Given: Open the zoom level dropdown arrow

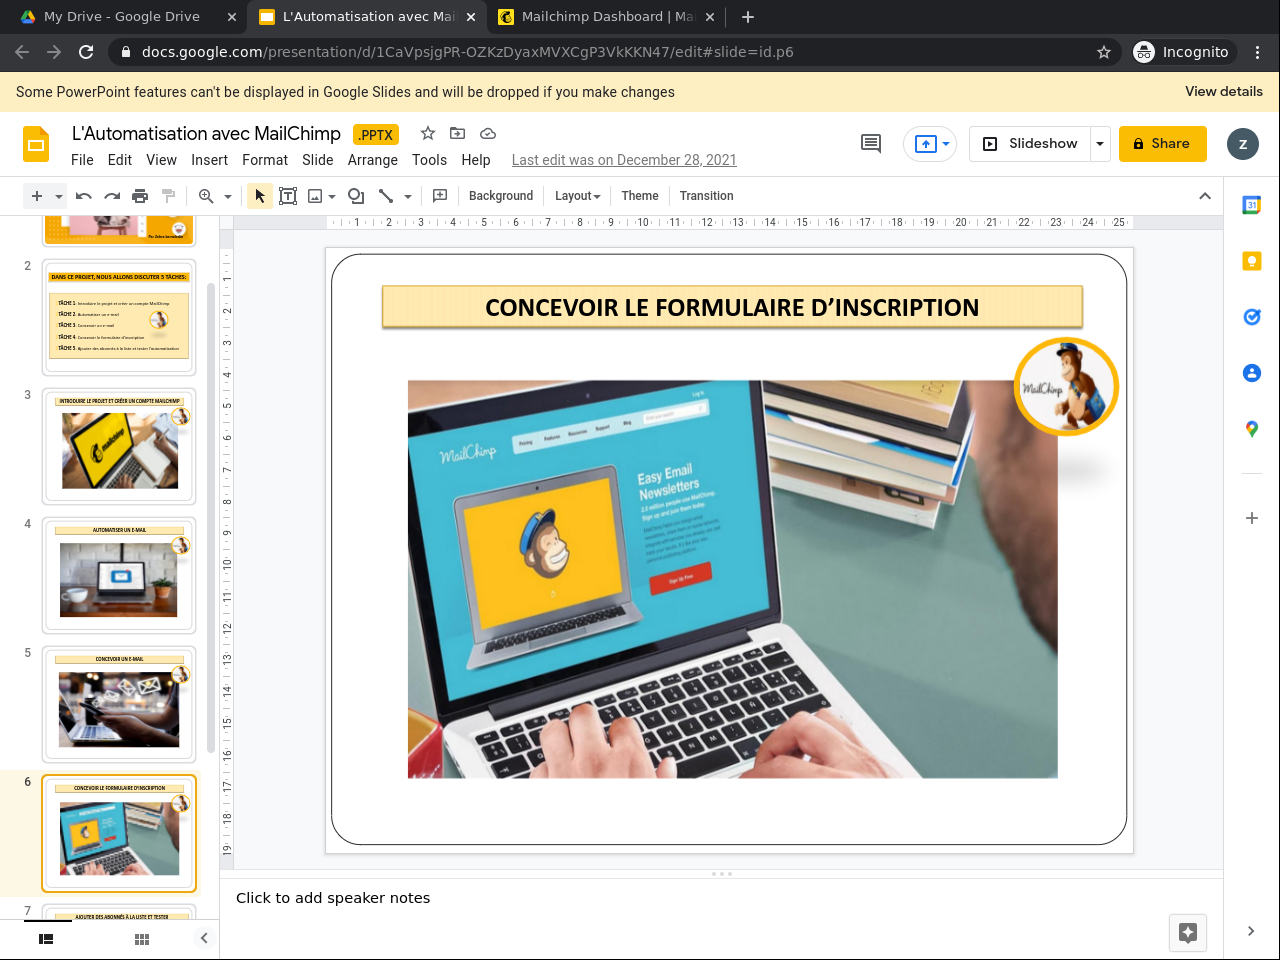Looking at the screenshot, I should pyautogui.click(x=228, y=196).
